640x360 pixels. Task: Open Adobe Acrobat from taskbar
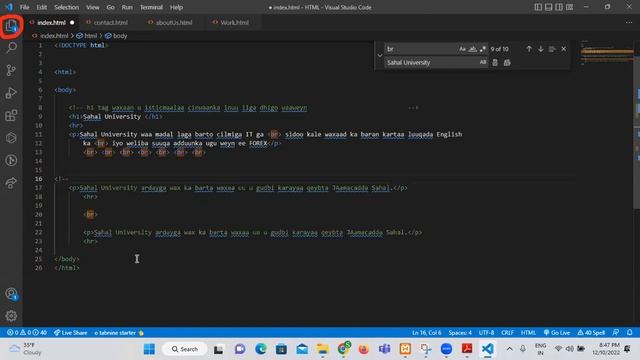click(x=467, y=349)
